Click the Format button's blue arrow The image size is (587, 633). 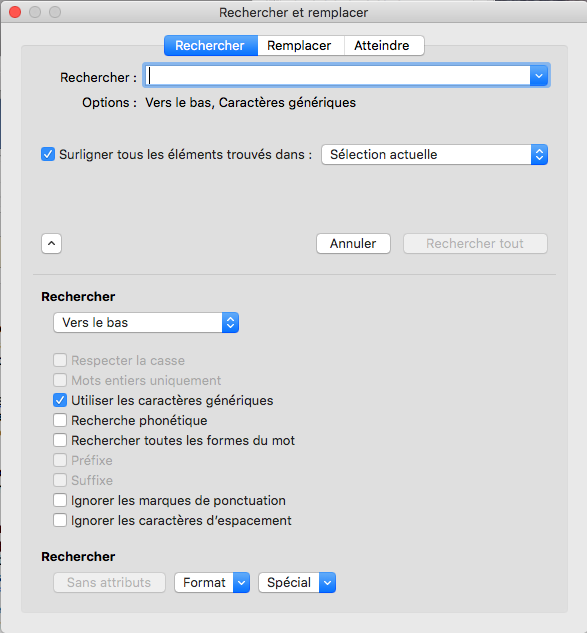point(241,583)
